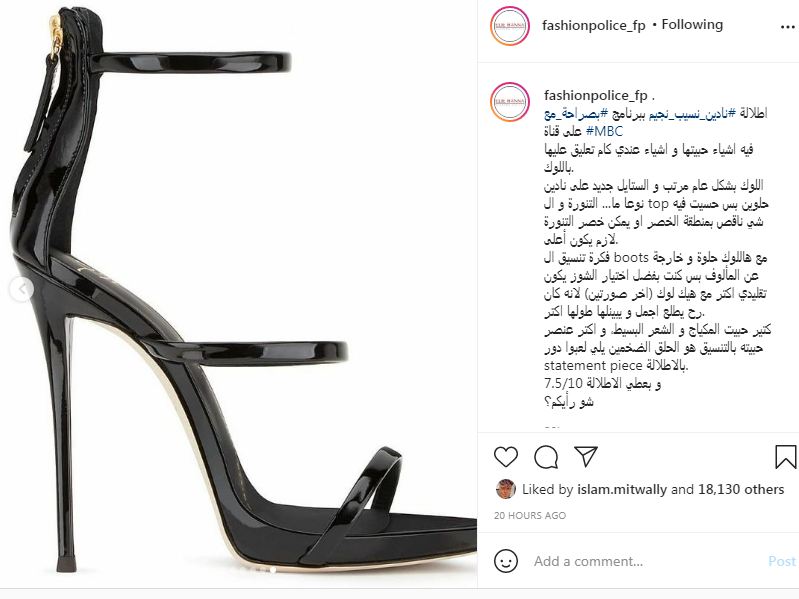Screen dimensions: 799x599
Task: Share post via paper plane icon
Action: pyautogui.click(x=585, y=456)
